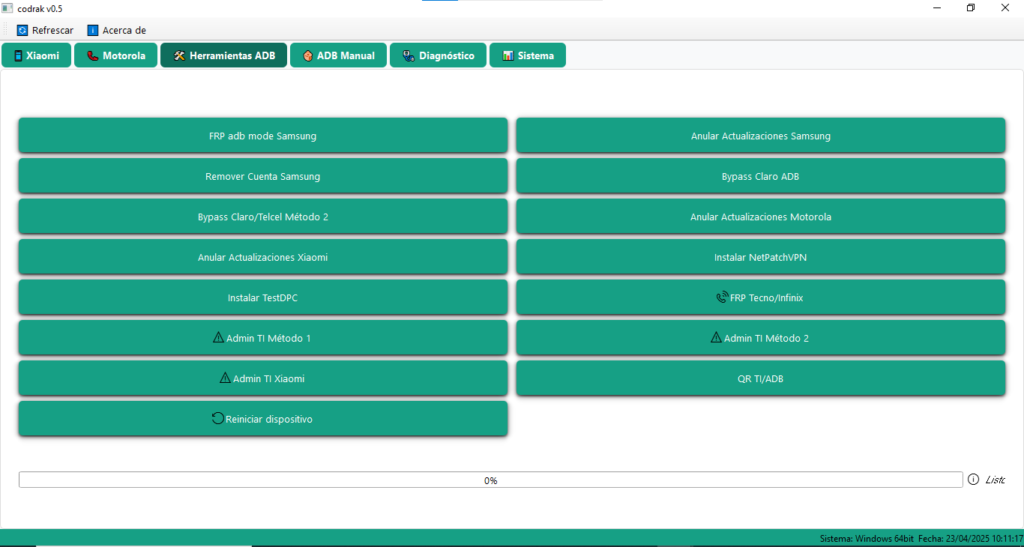1024x547 pixels.
Task: Open the Acerca de info icon
Action: (93, 30)
